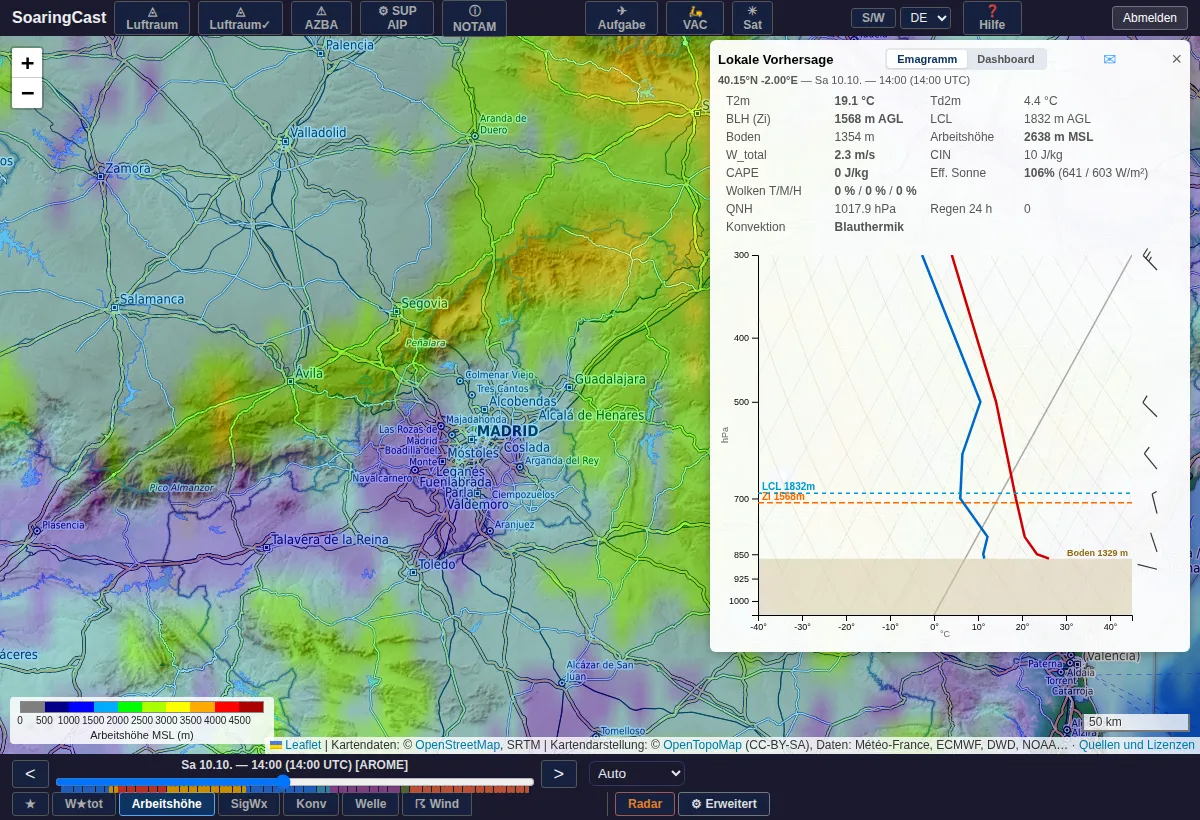Viewport: 1200px width, 820px height.
Task: Open the Aufgabe task planner
Action: click(x=621, y=18)
